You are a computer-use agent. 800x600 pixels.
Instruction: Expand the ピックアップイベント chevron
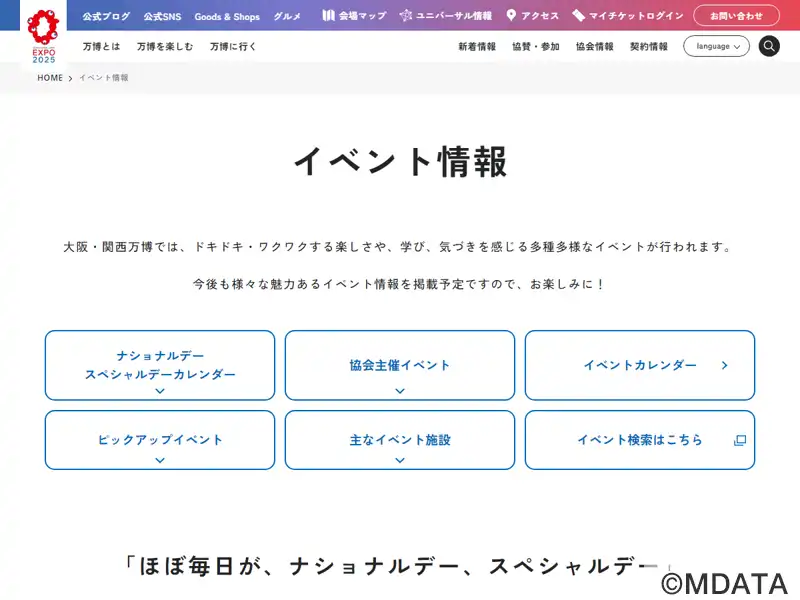coord(160,460)
